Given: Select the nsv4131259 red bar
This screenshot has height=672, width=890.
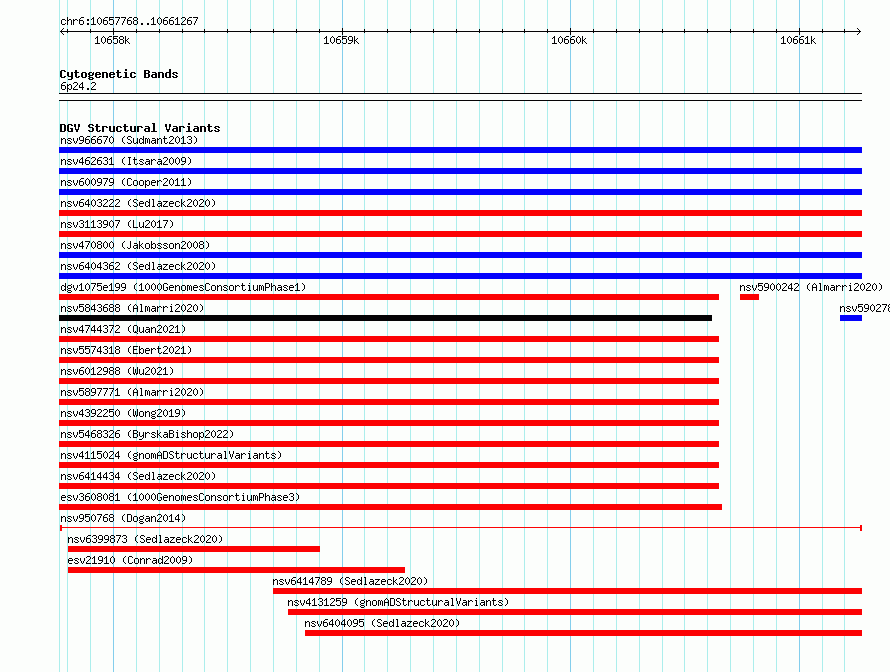Looking at the screenshot, I should (x=575, y=612).
